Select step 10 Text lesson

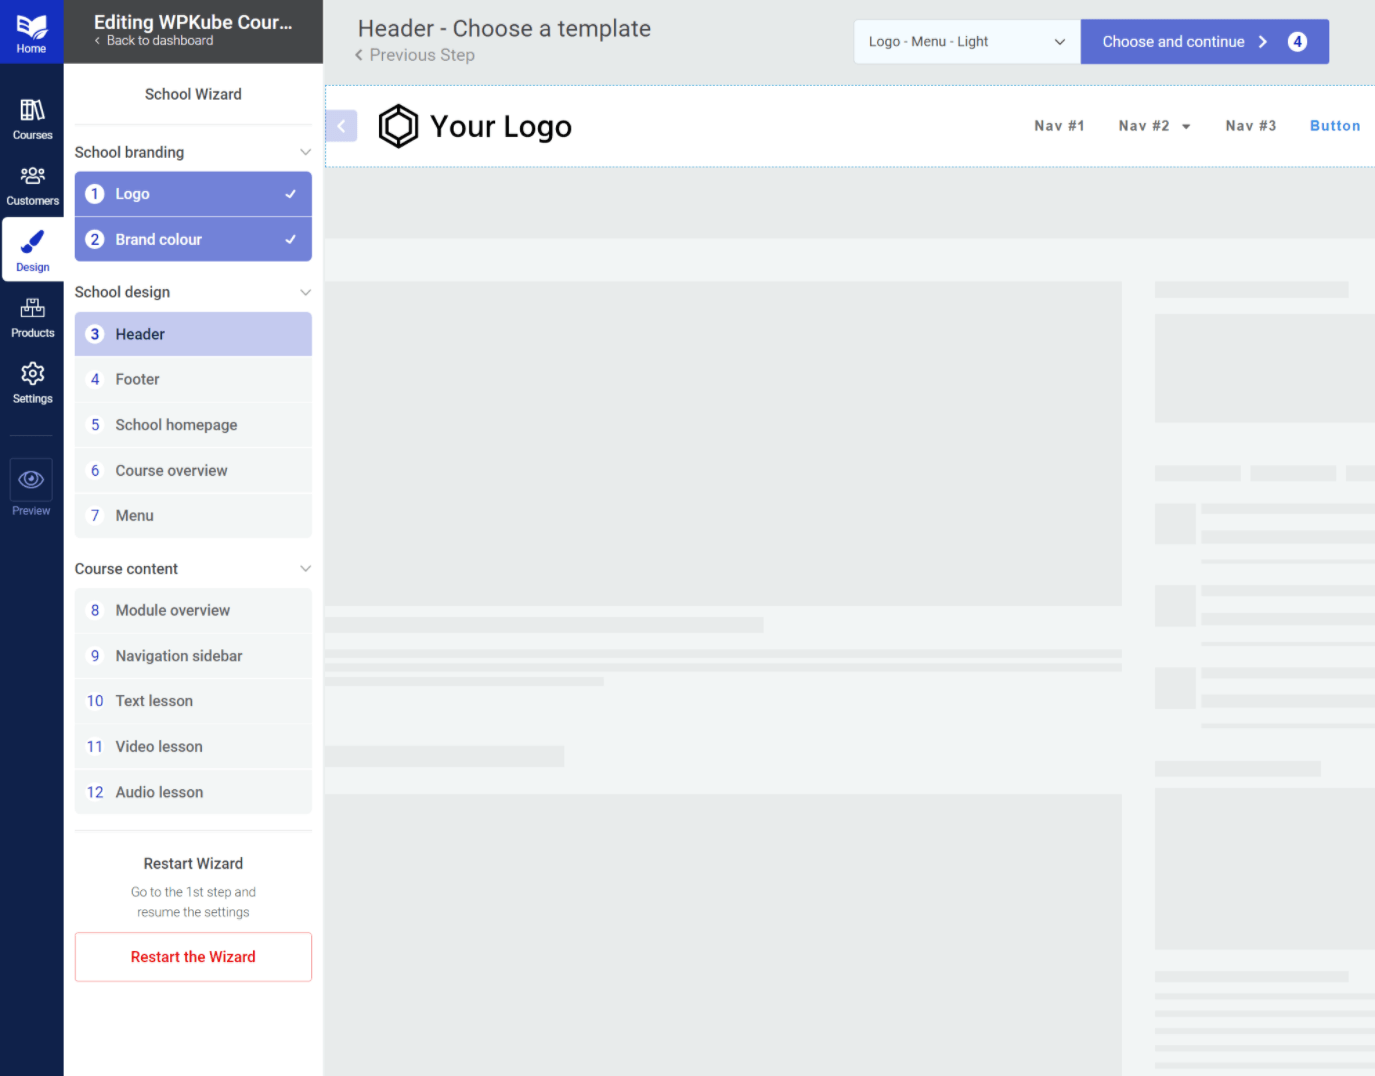[x=193, y=701]
